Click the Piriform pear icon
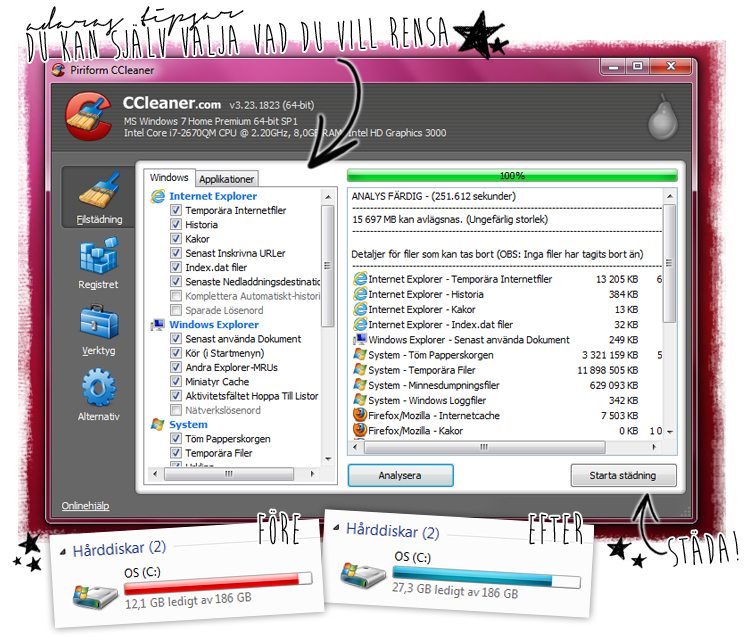 [x=662, y=117]
